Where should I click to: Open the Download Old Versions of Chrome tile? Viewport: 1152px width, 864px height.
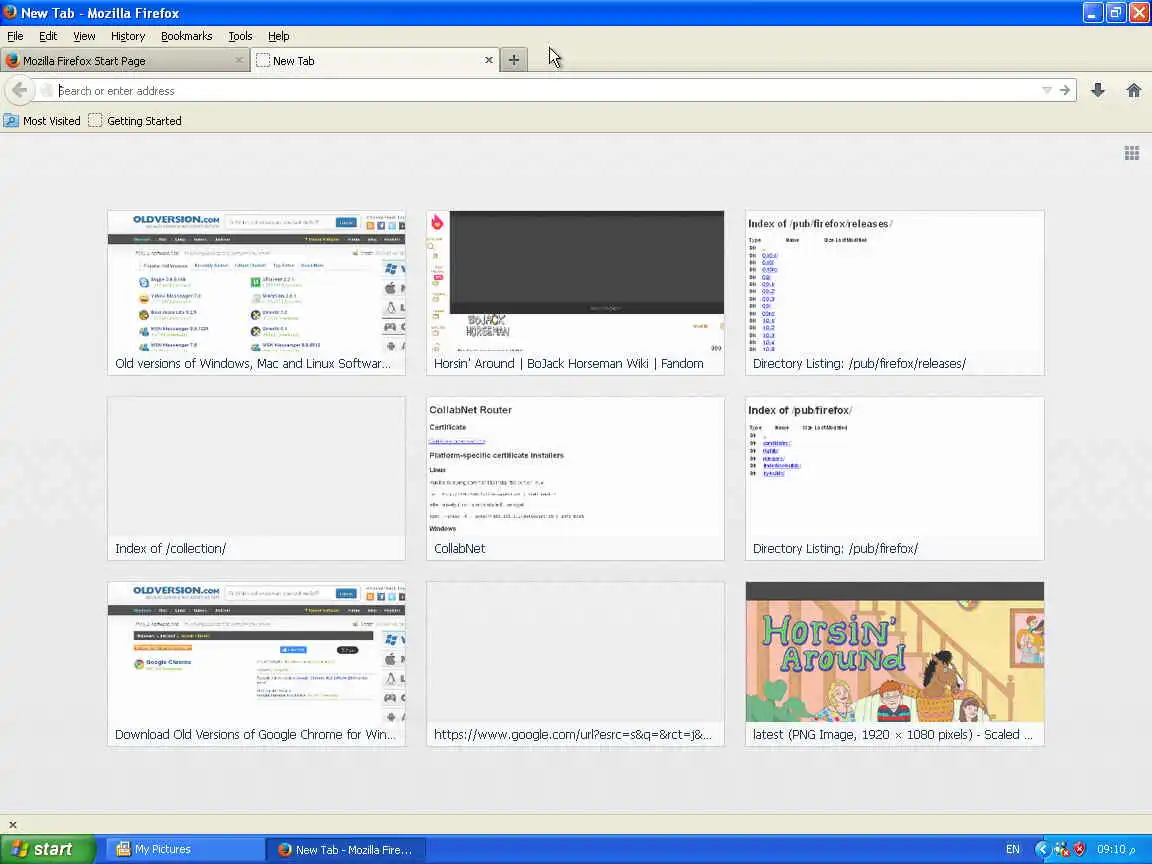pyautogui.click(x=256, y=664)
